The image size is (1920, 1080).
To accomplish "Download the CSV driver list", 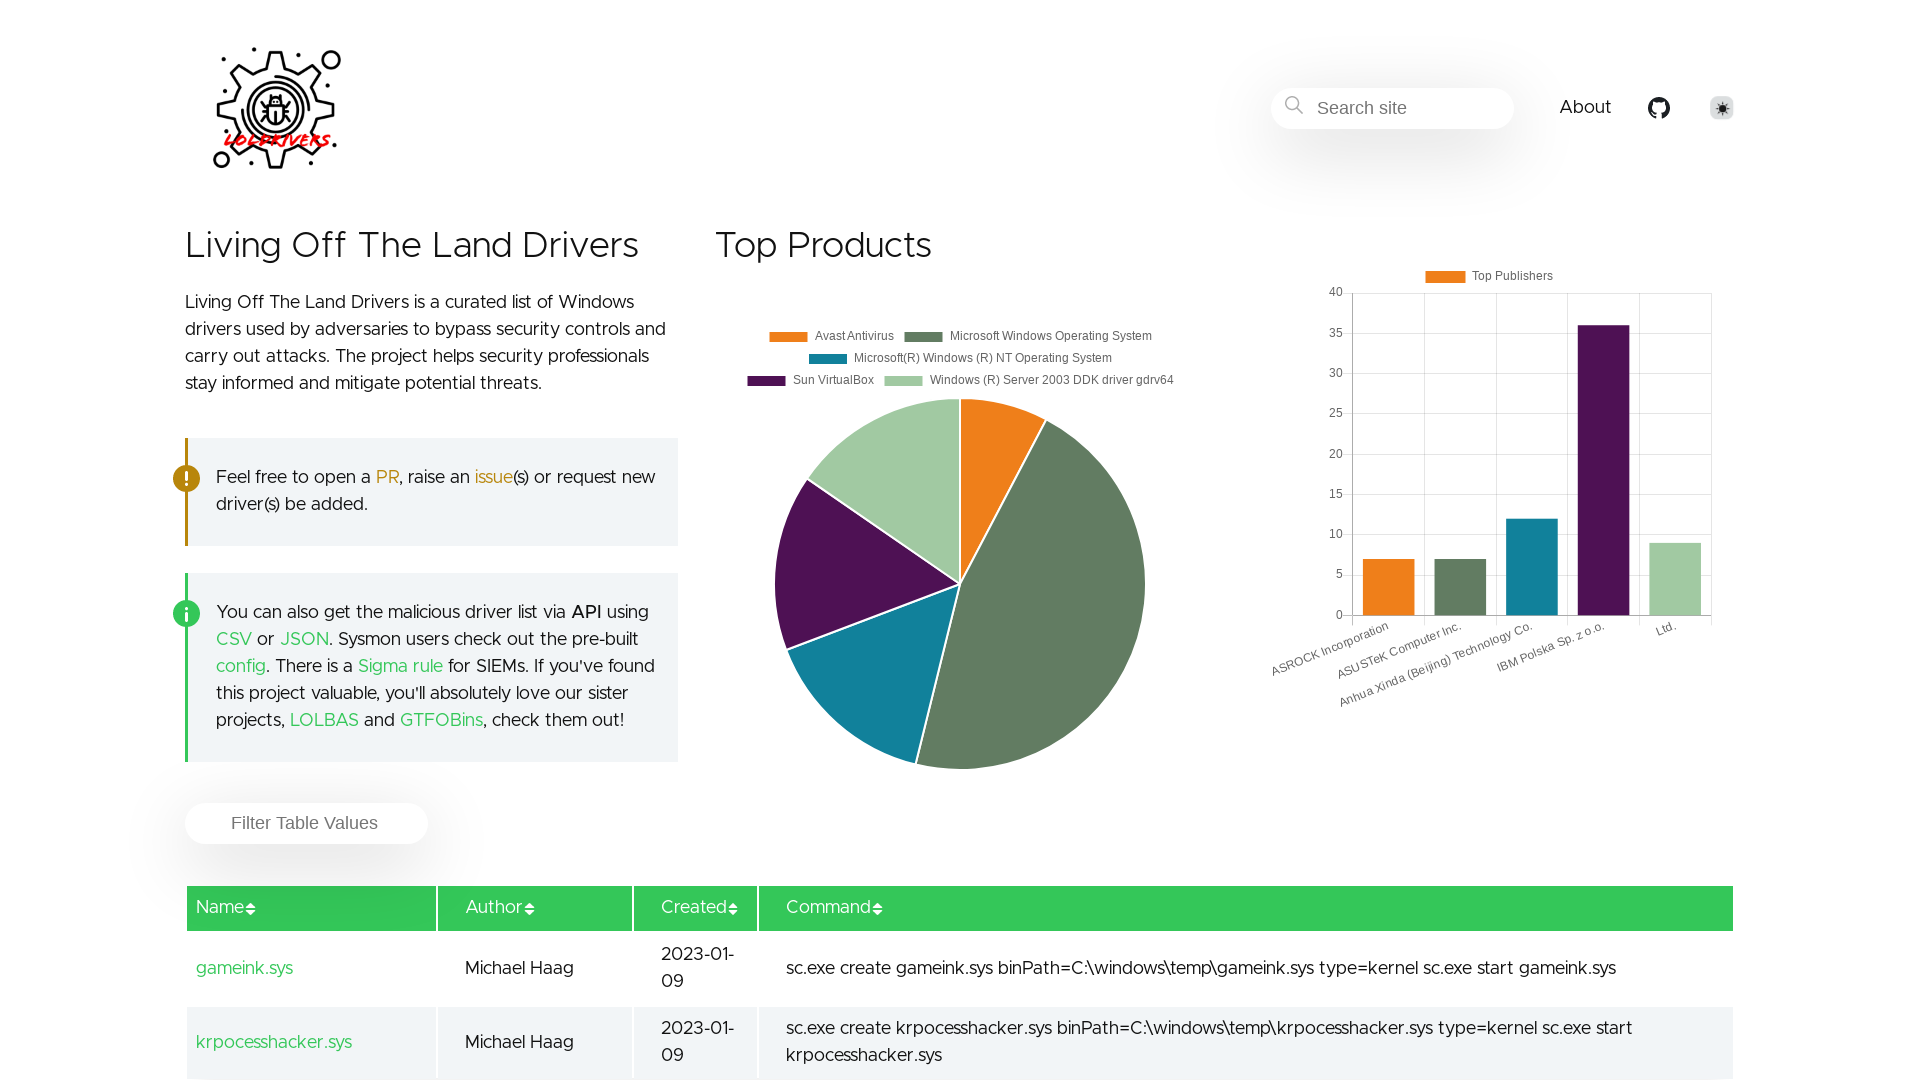I will (234, 639).
